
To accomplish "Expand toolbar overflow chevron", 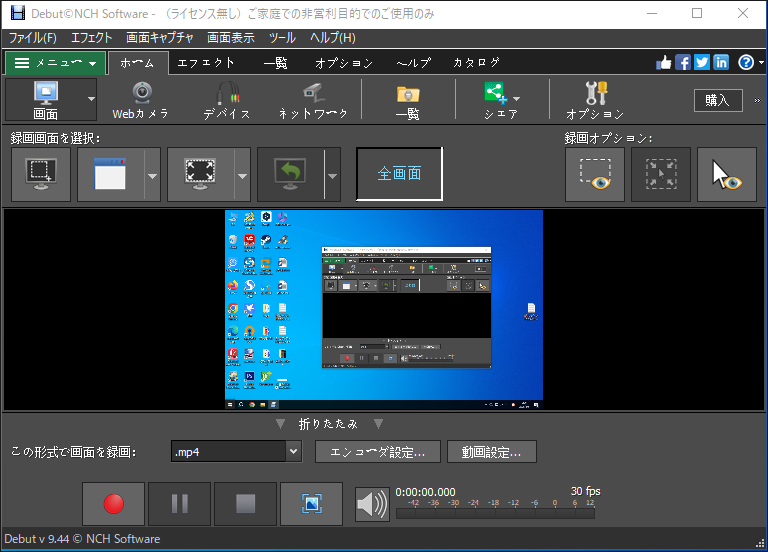I will pos(757,100).
